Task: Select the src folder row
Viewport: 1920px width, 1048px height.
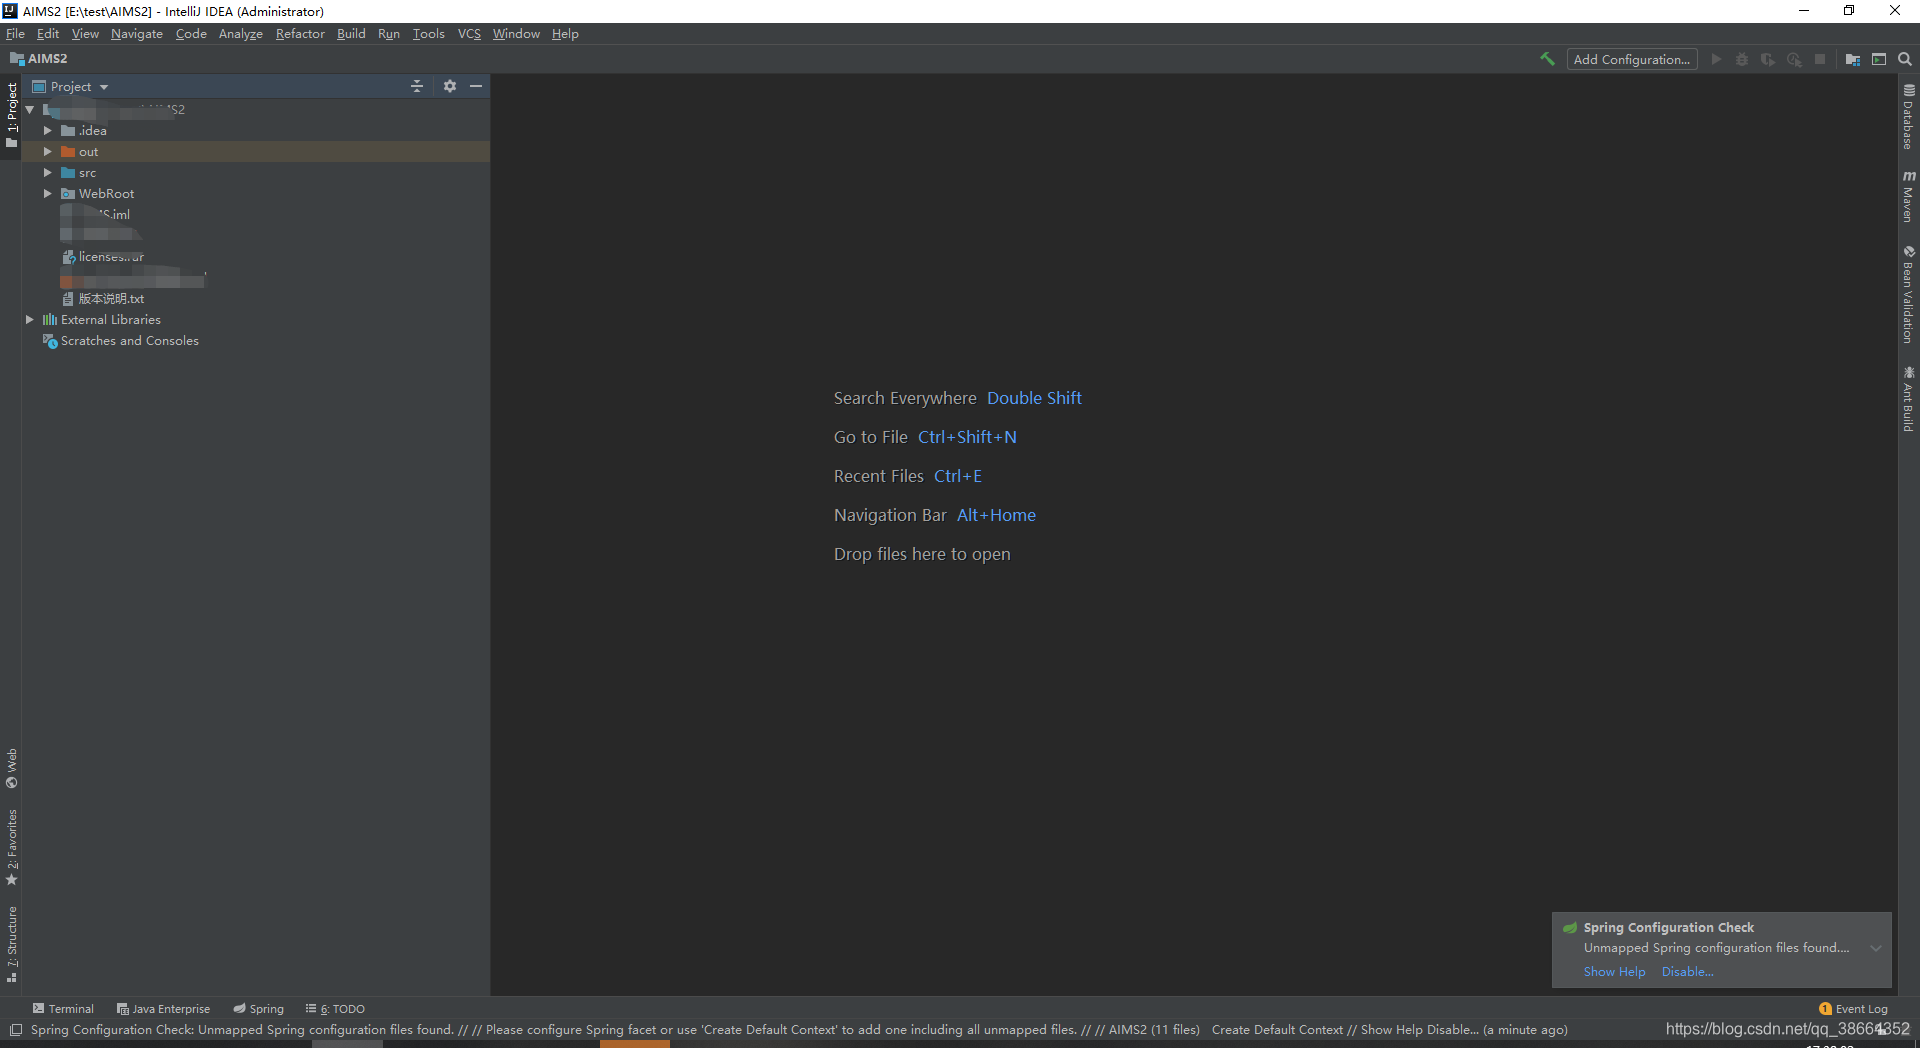Action: click(x=255, y=172)
